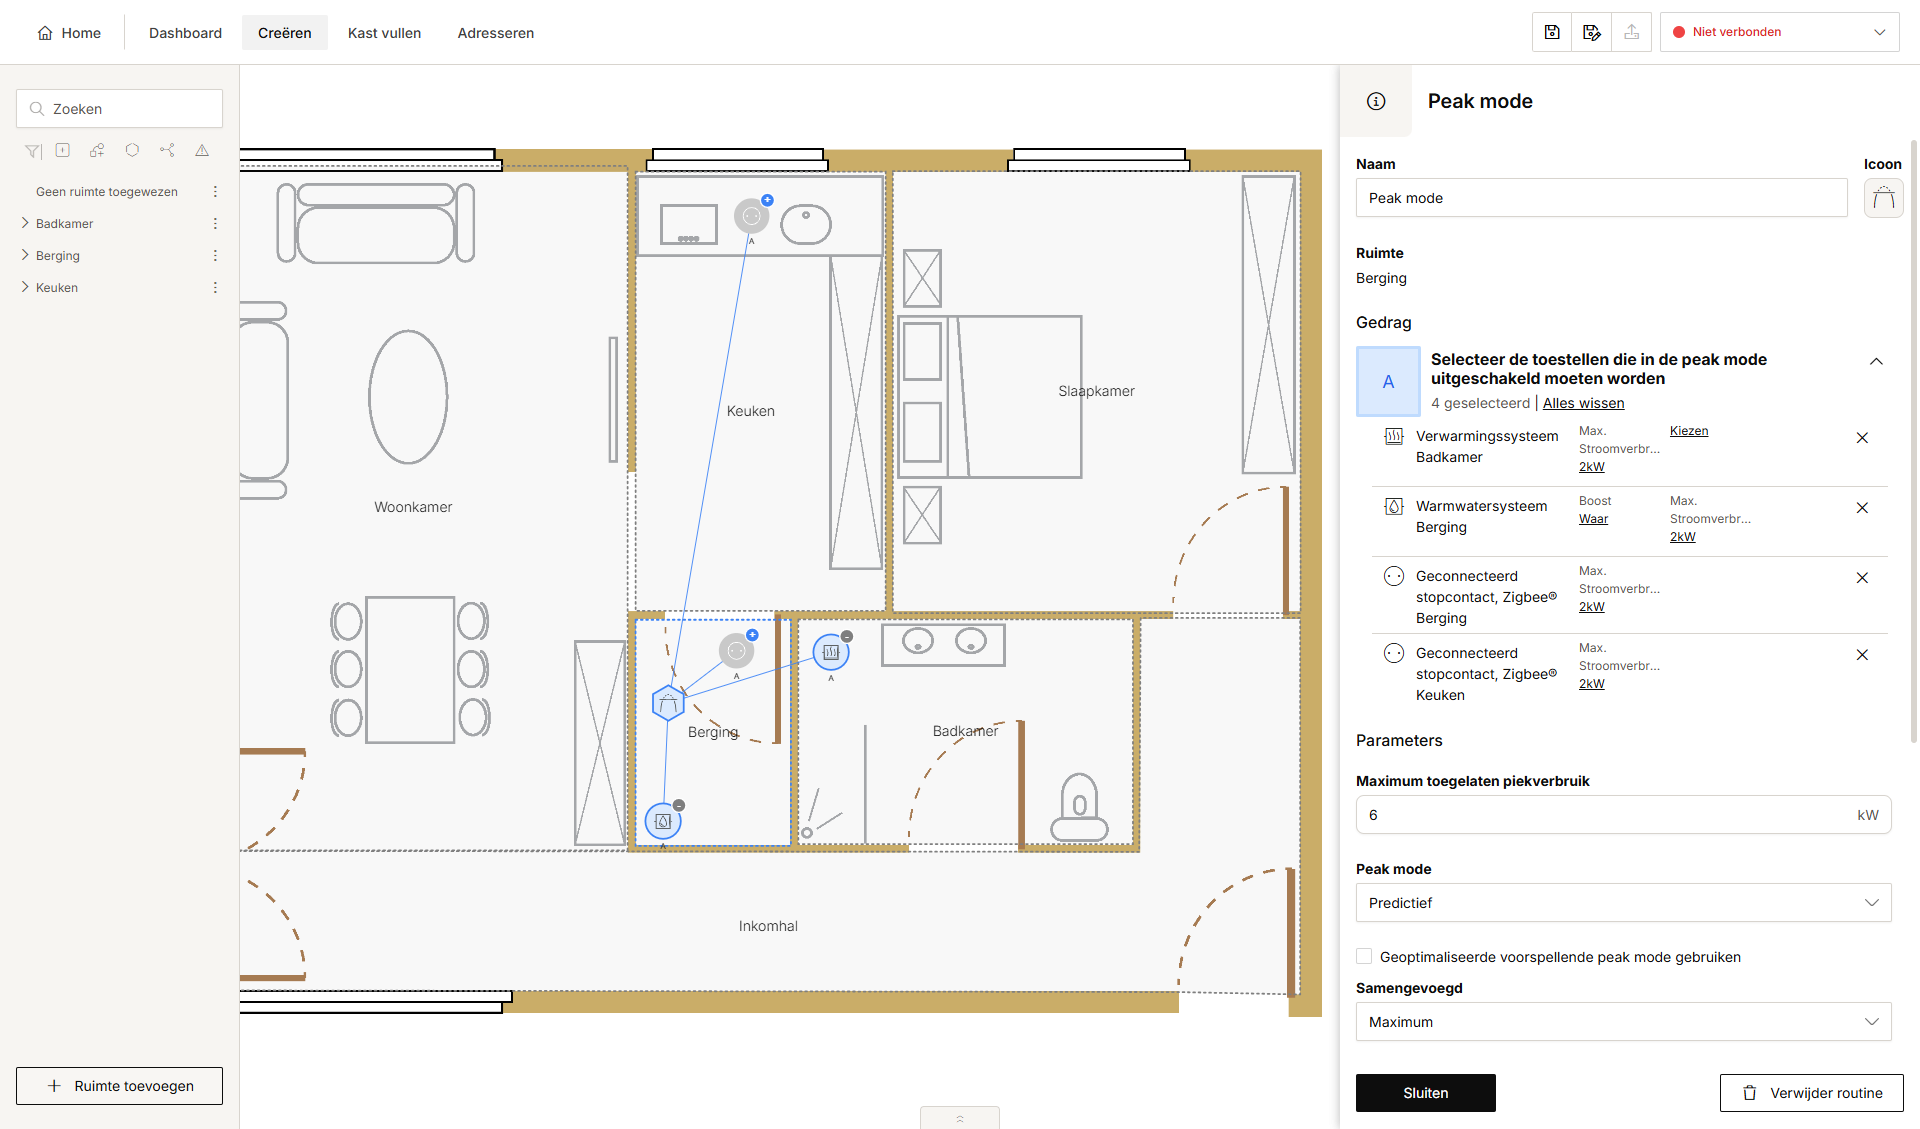
Task: Click the add shapes icon in the sidebar
Action: coord(97,150)
